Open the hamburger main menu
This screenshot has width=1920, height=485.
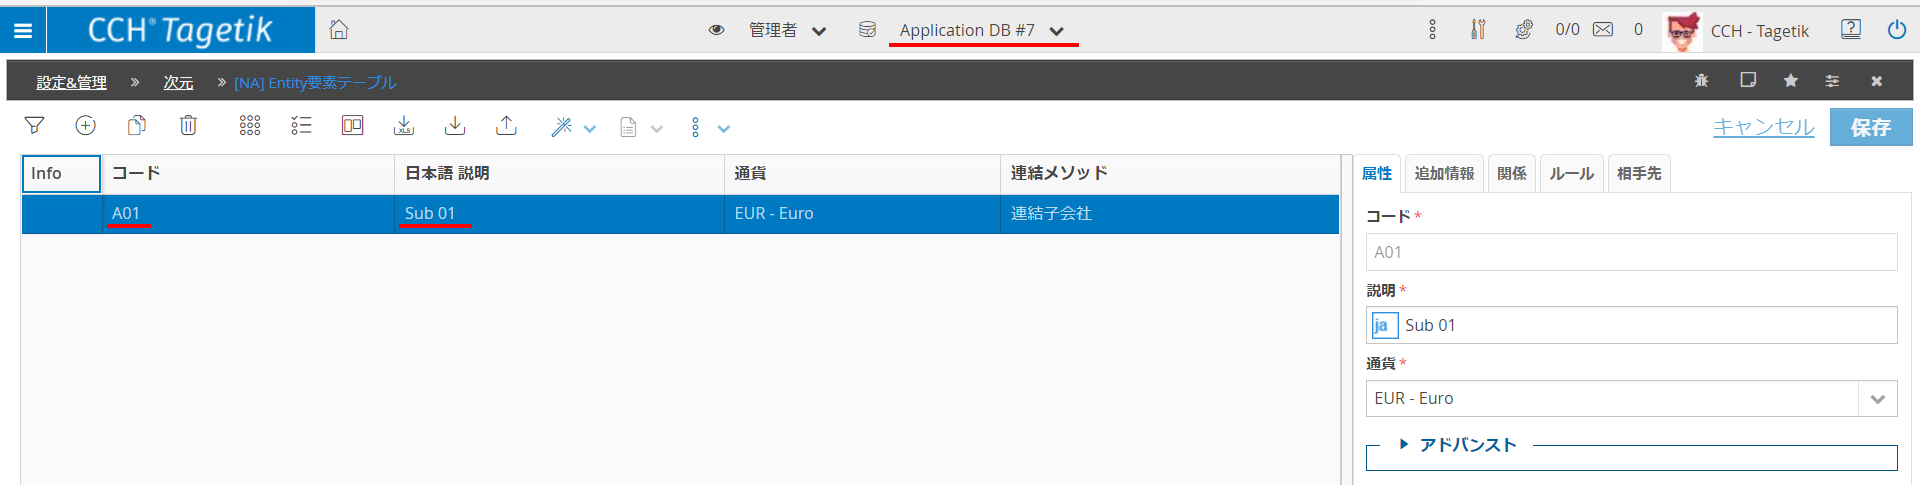click(23, 31)
